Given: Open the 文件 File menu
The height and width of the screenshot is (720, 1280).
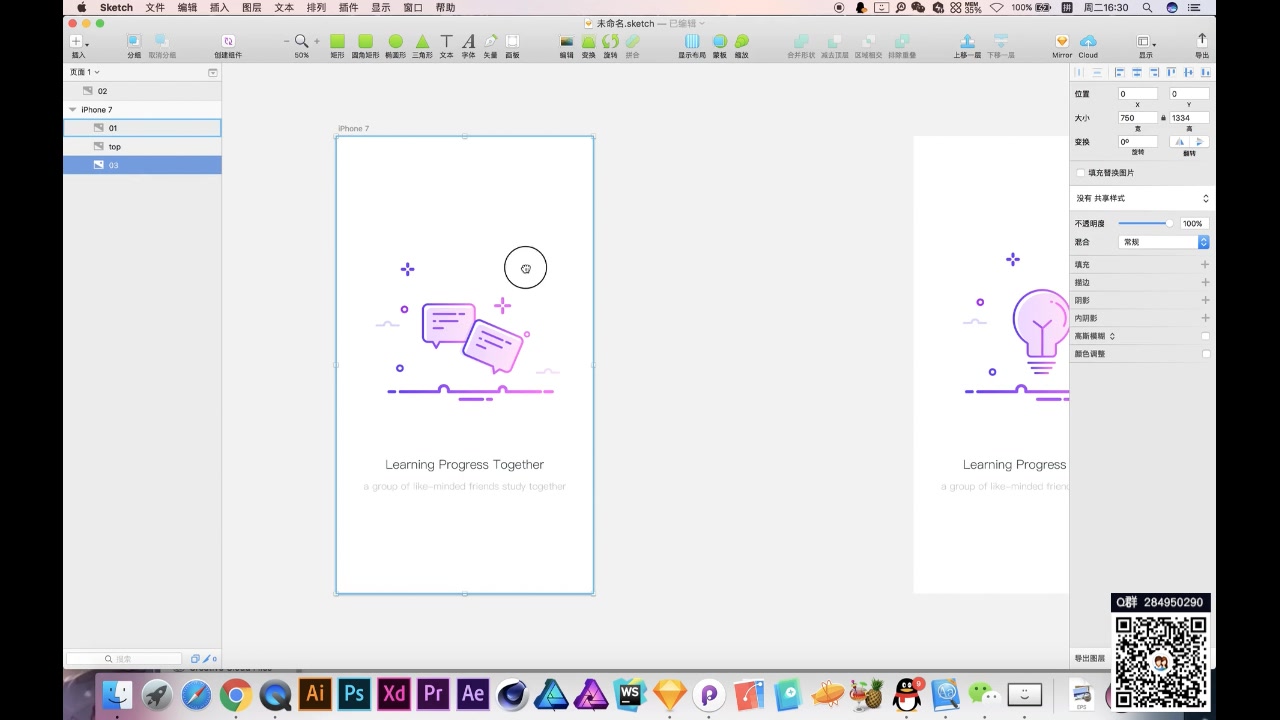Looking at the screenshot, I should 155,7.
